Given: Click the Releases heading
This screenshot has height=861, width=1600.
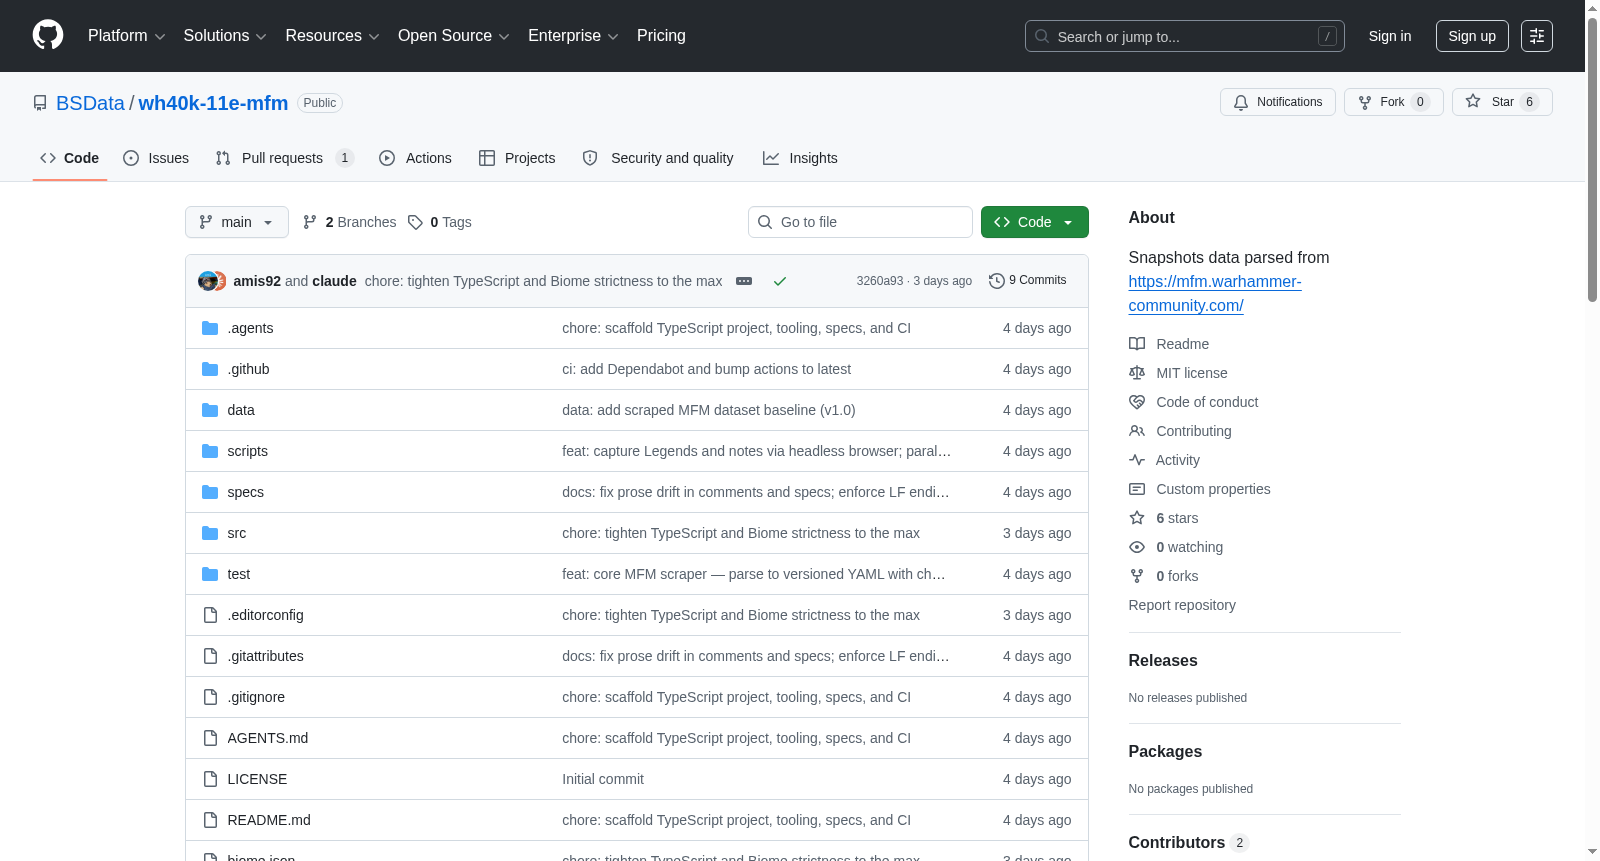Looking at the screenshot, I should (x=1163, y=660).
